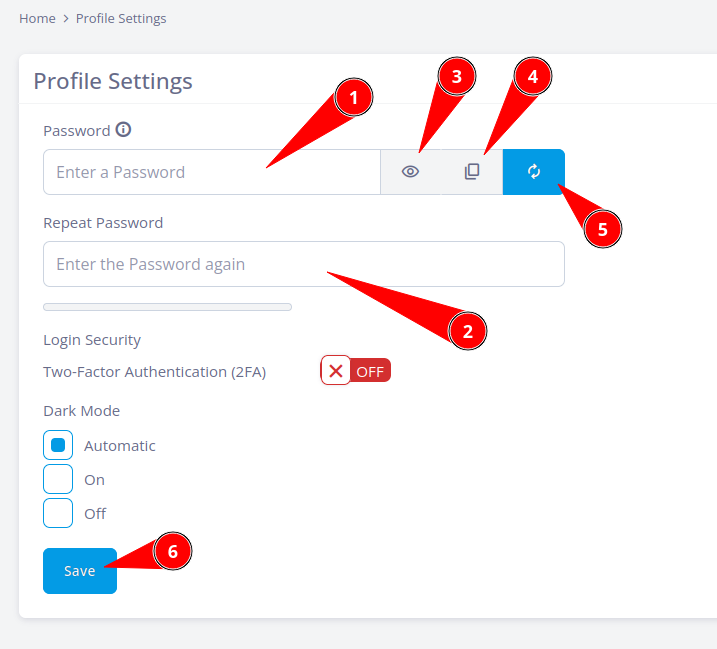Click the red callout marker numbered 1
The image size is (717, 649).
click(x=353, y=98)
